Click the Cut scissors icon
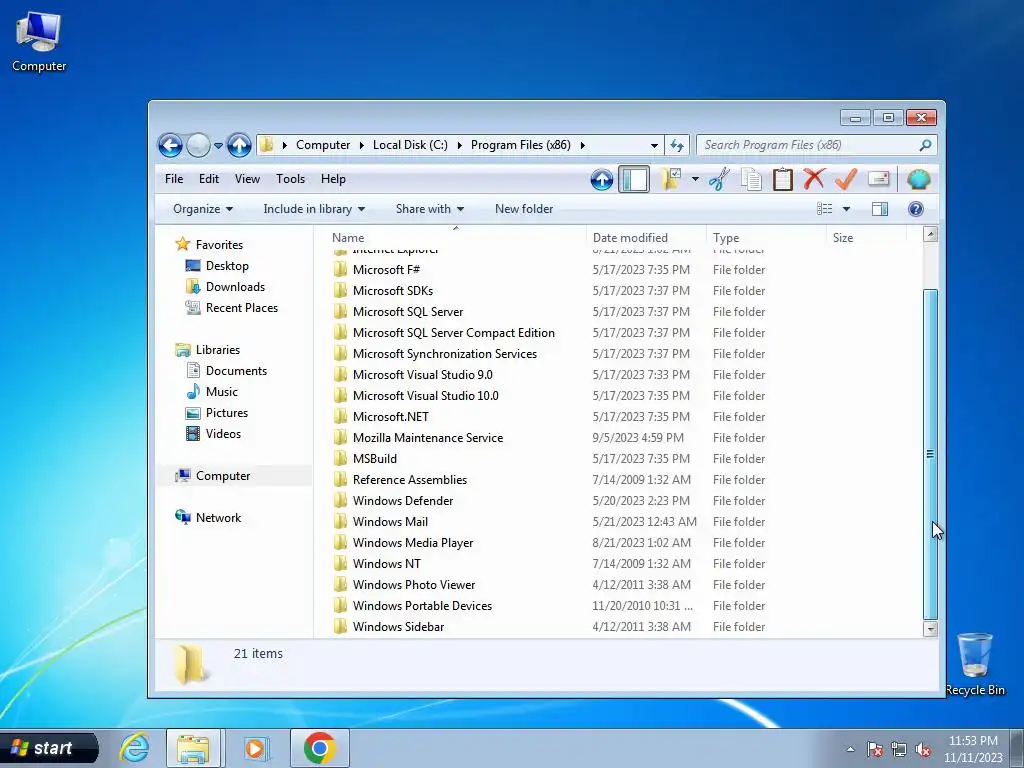 click(x=719, y=179)
